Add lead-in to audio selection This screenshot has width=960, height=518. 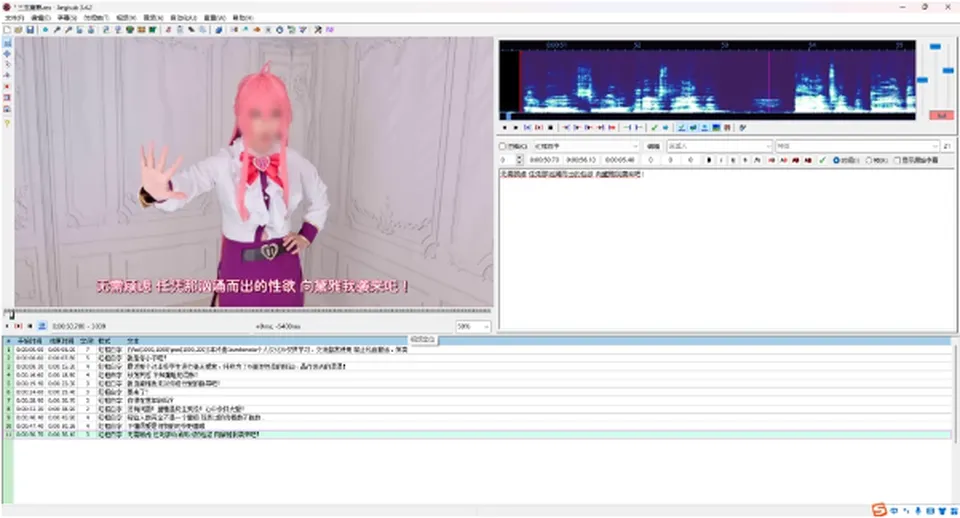pyautogui.click(x=627, y=127)
